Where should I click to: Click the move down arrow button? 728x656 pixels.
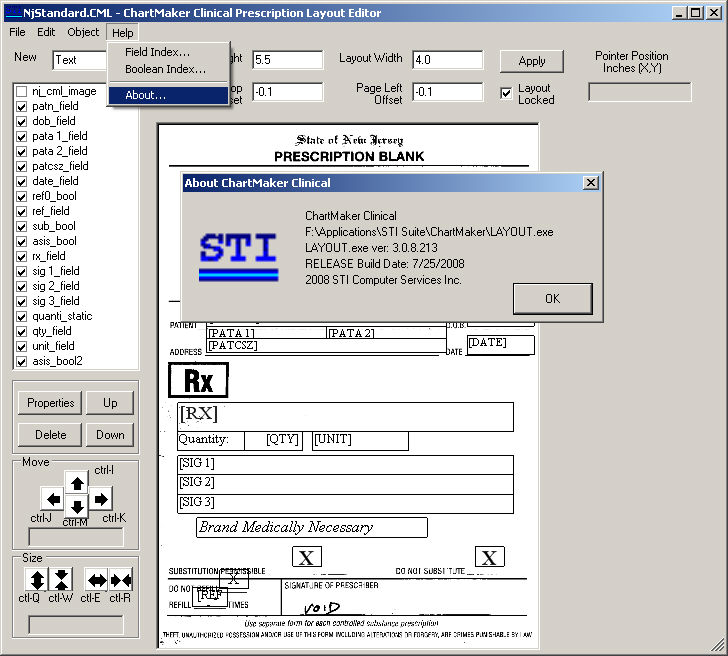[77, 506]
